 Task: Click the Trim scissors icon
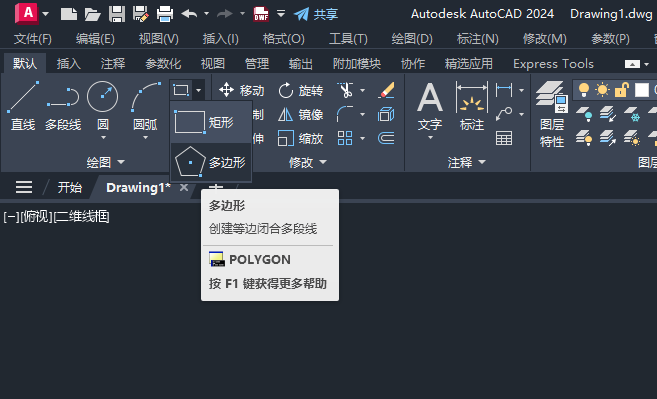345,90
